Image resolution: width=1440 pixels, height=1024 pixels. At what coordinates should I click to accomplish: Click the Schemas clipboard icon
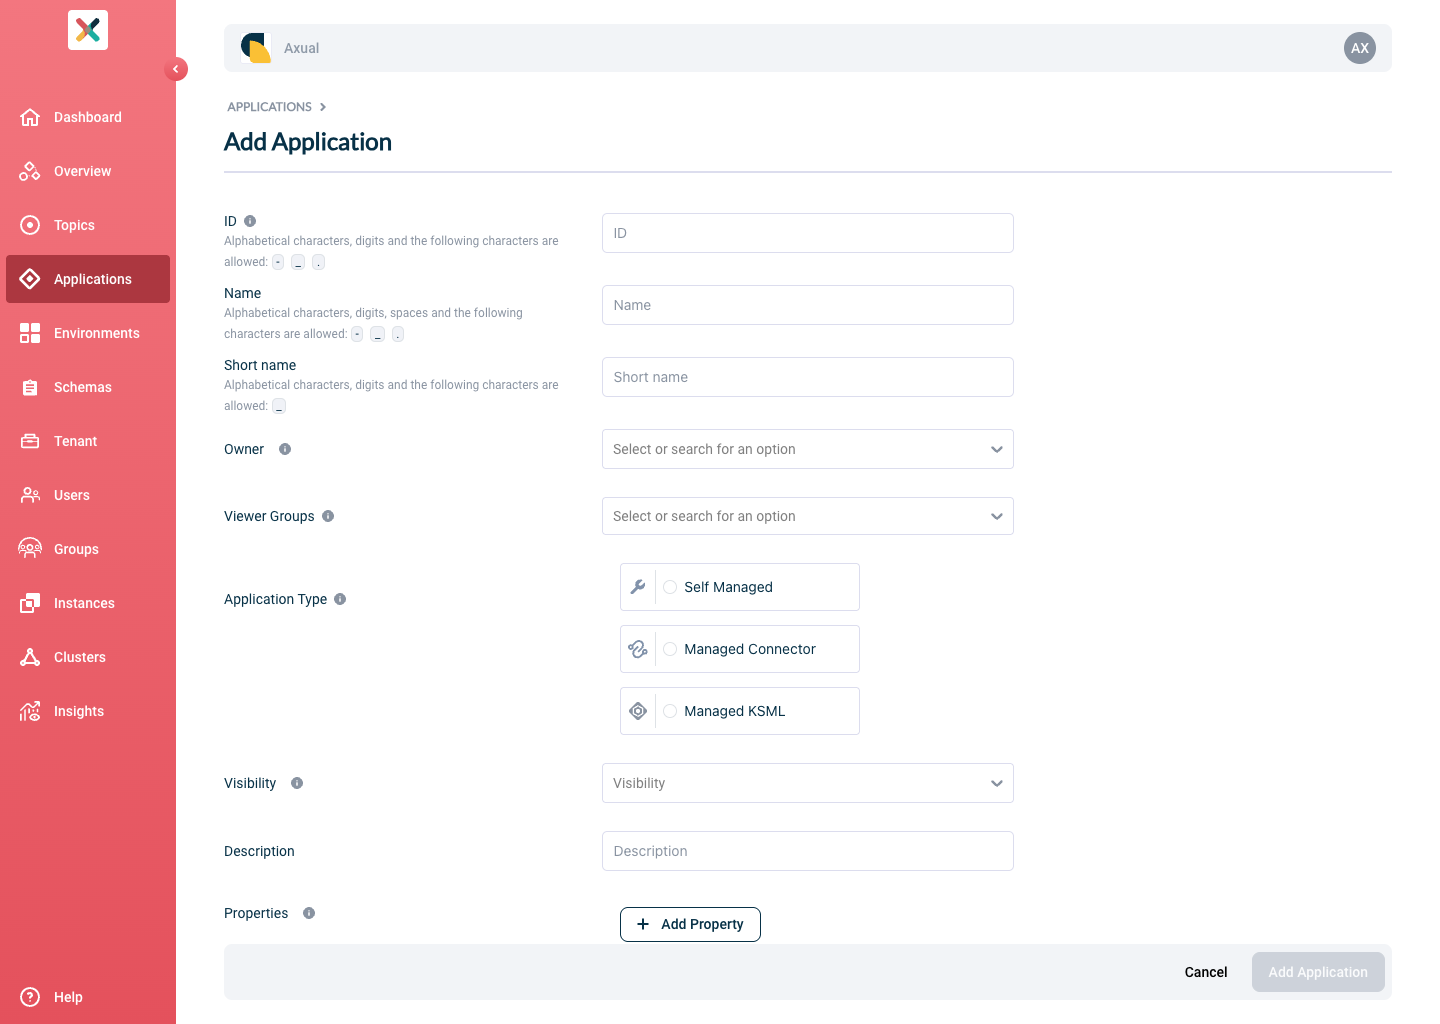pos(30,387)
